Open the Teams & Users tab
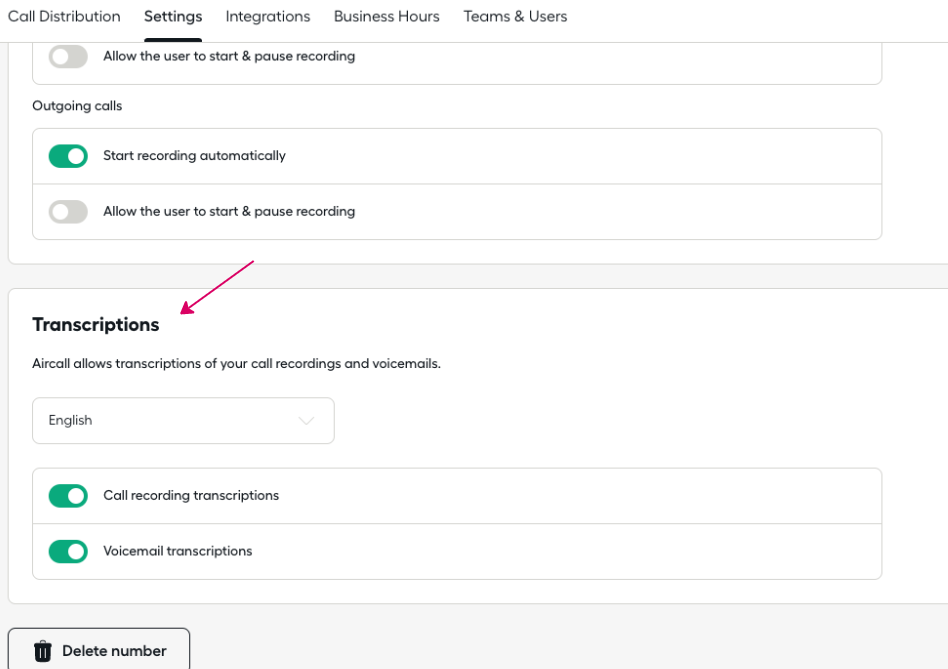Image resolution: width=948 pixels, height=669 pixels. click(515, 16)
